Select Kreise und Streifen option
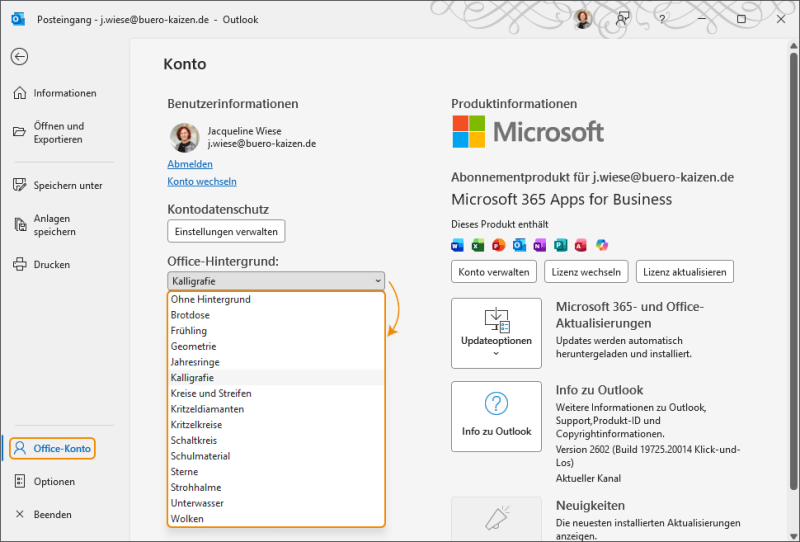The image size is (800, 542). (276, 393)
